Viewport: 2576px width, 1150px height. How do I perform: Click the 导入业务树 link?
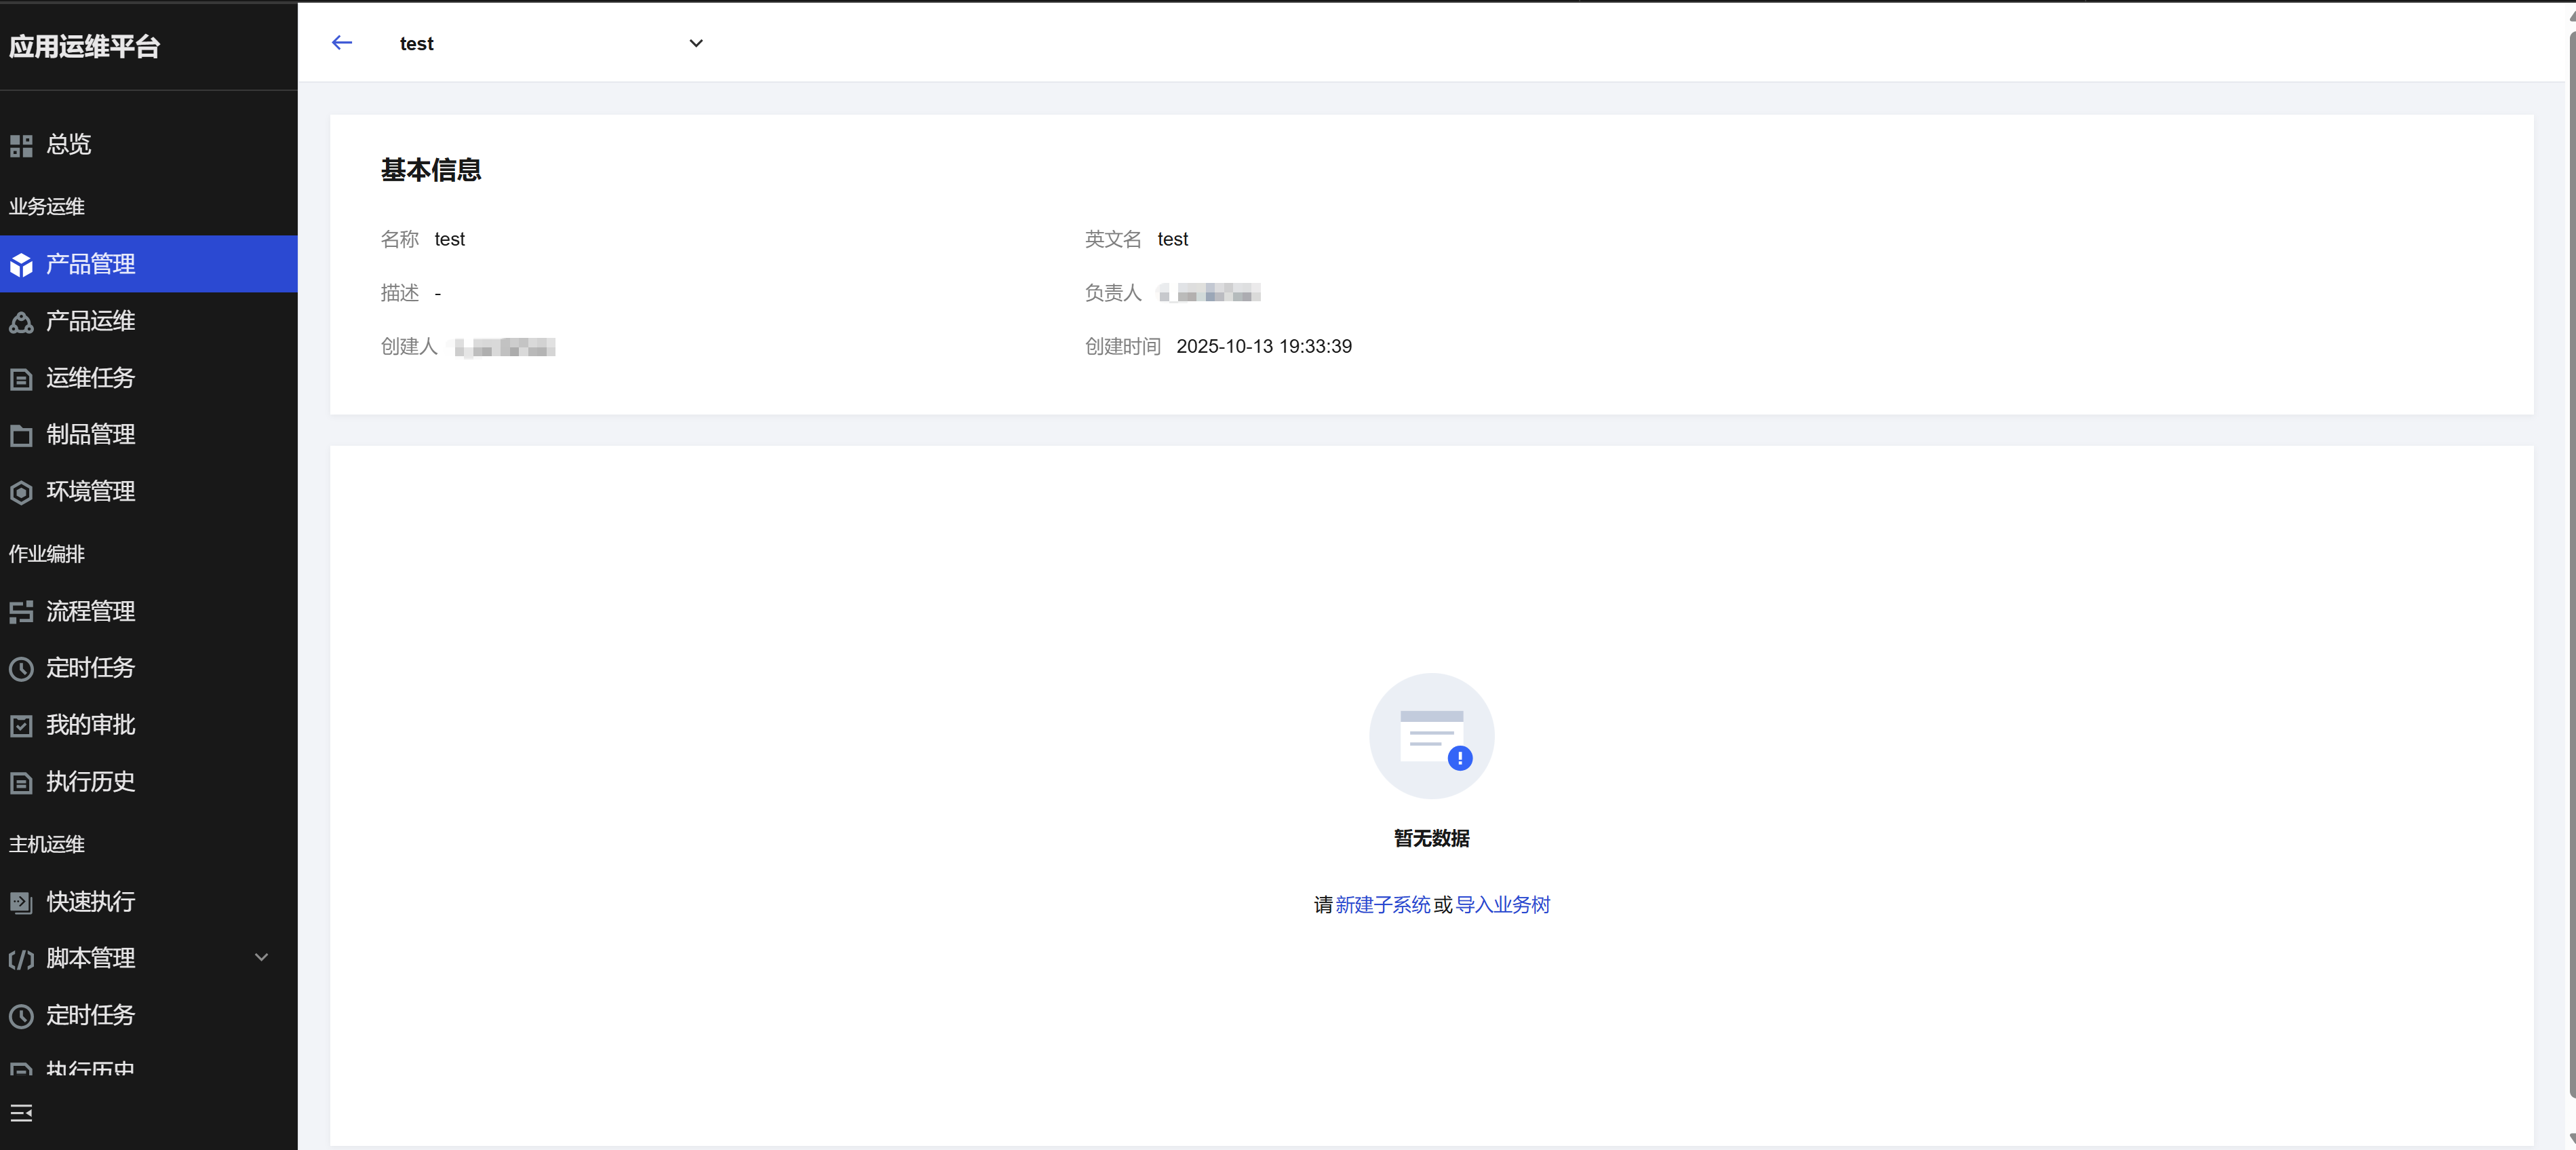click(1502, 905)
